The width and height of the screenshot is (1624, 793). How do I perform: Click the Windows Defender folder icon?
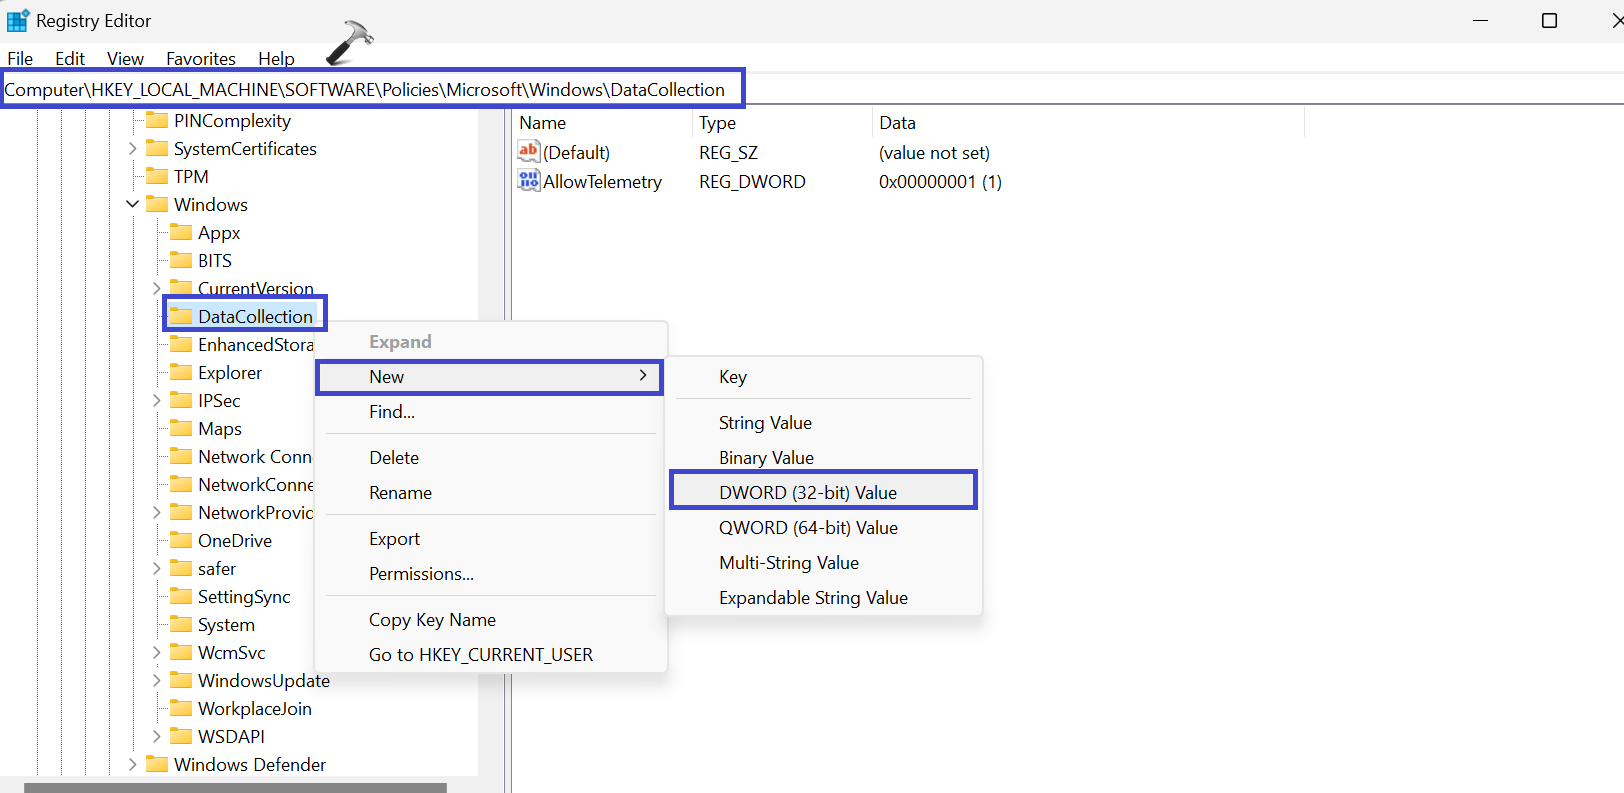click(157, 765)
